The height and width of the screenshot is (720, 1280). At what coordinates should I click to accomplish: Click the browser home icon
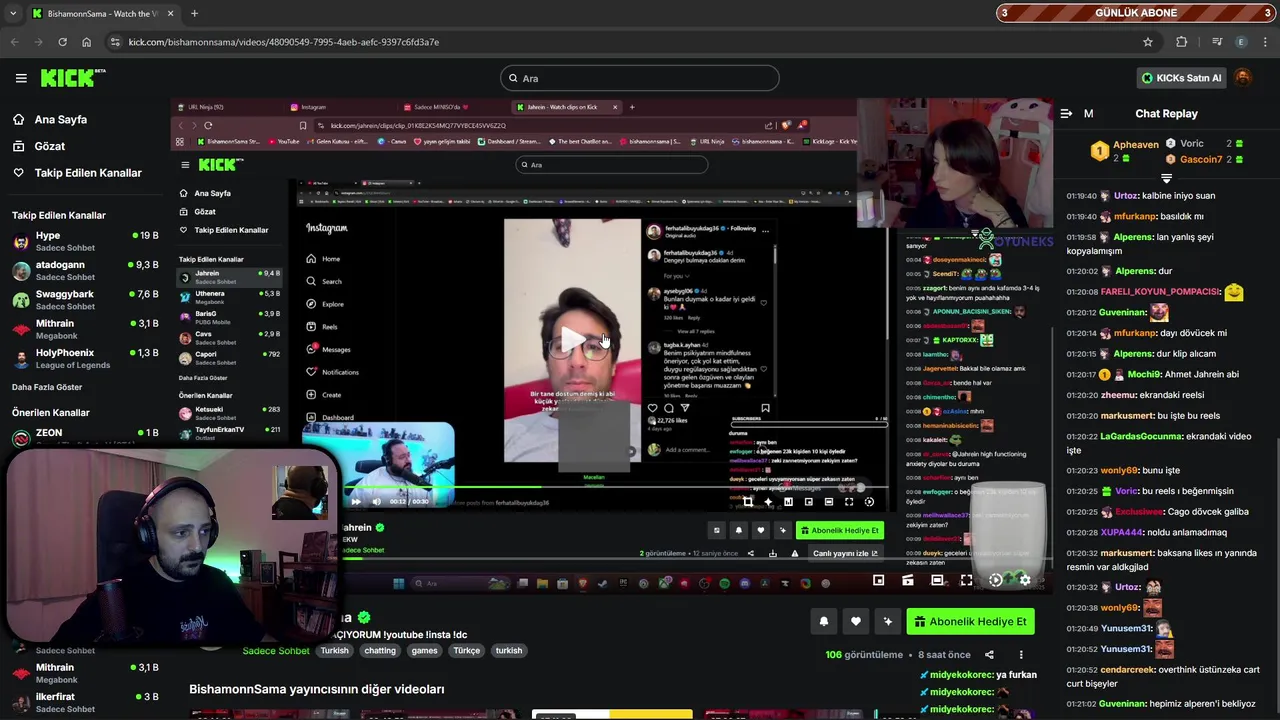point(86,42)
